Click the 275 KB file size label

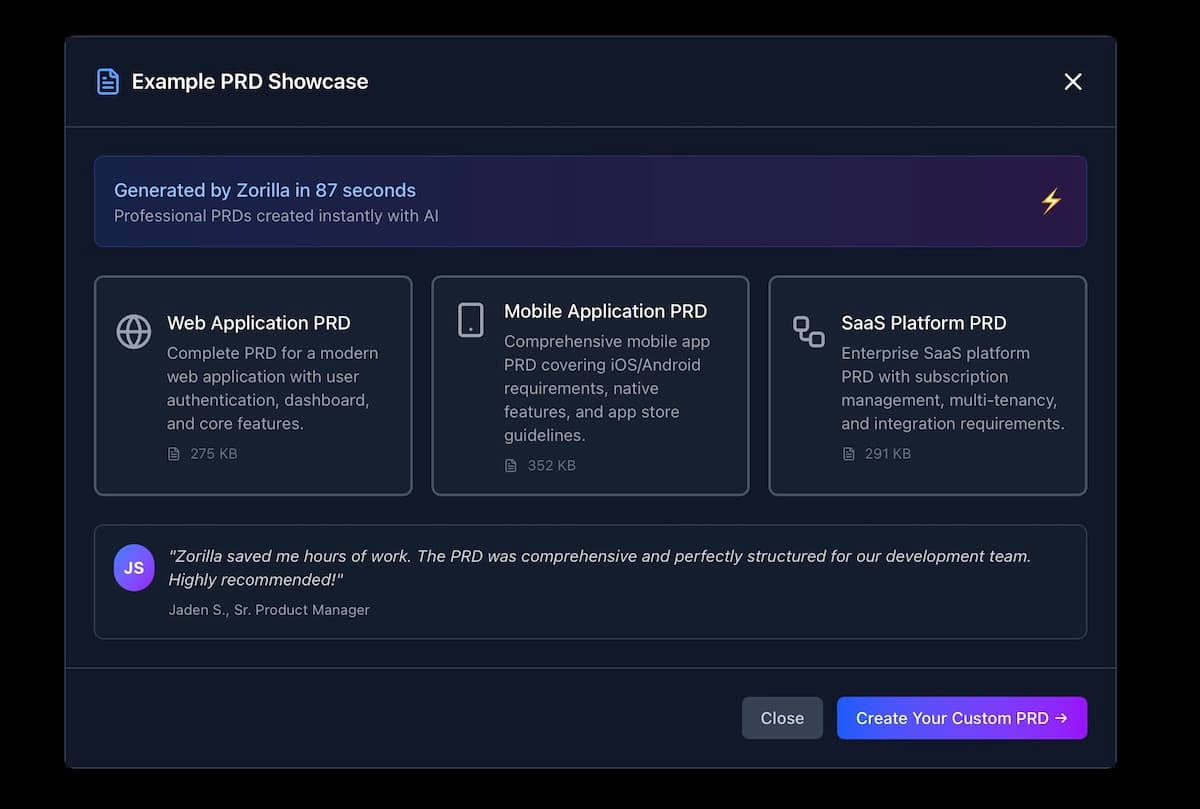click(x=214, y=454)
